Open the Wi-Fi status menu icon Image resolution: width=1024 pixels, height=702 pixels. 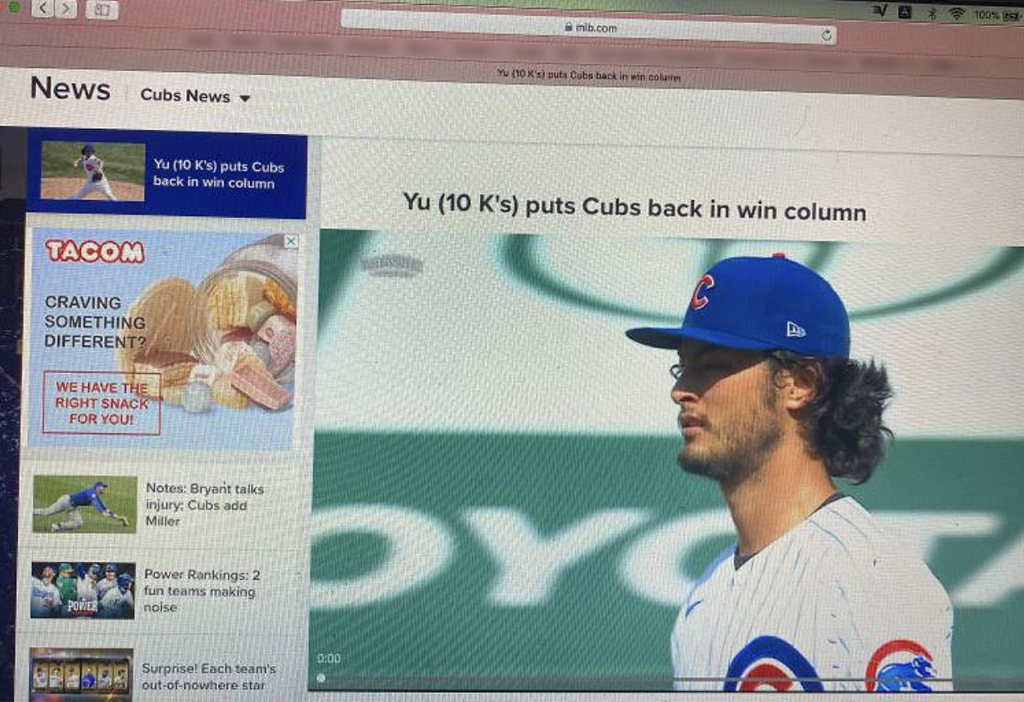tap(957, 14)
